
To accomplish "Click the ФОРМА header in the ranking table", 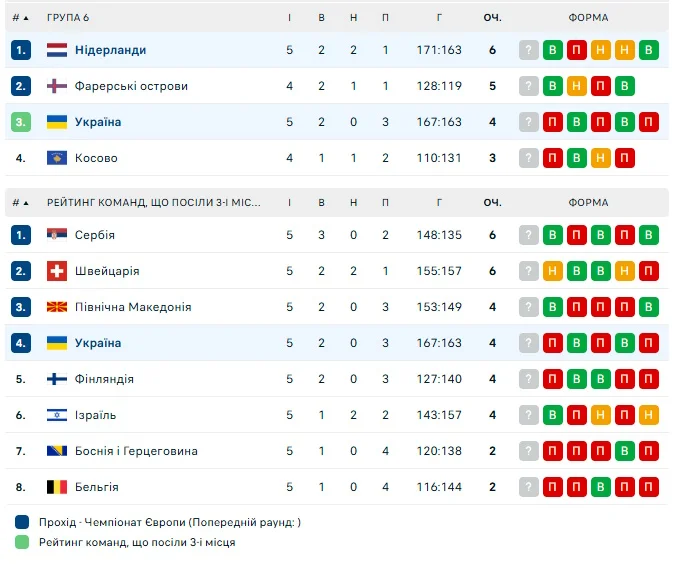I will tap(588, 203).
